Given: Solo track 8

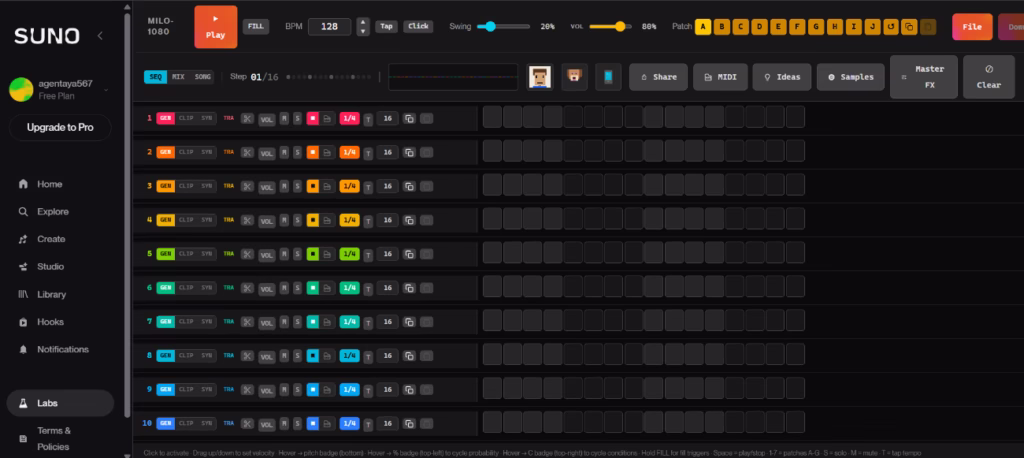Looking at the screenshot, I should 297,355.
